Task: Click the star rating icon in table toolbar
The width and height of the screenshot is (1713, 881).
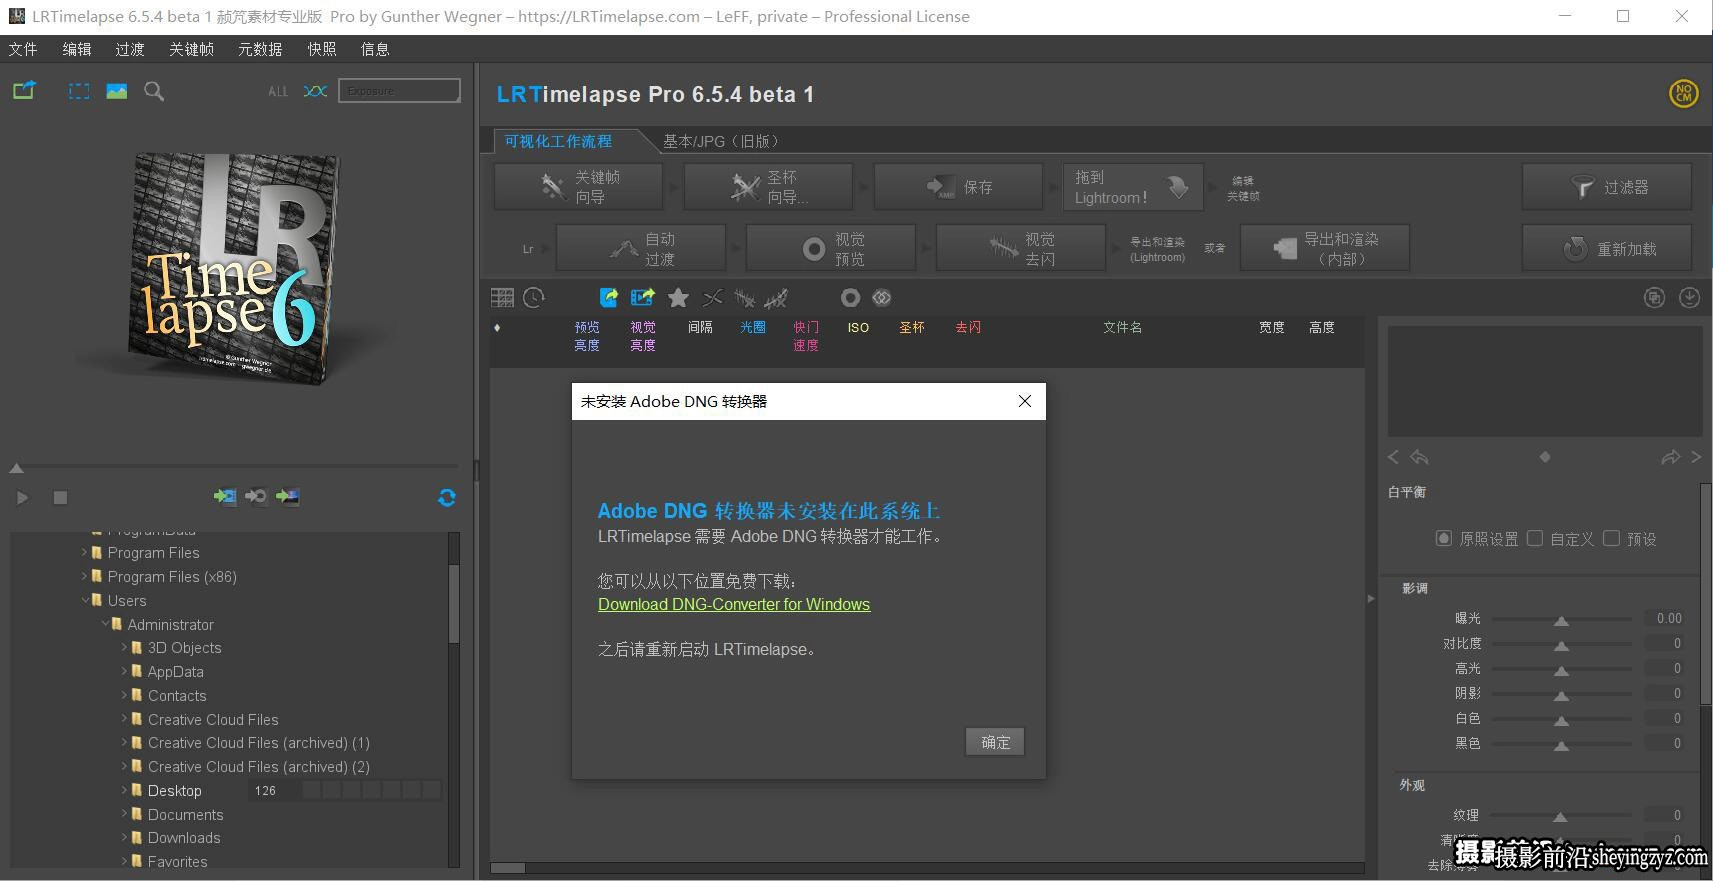Action: coord(678,297)
